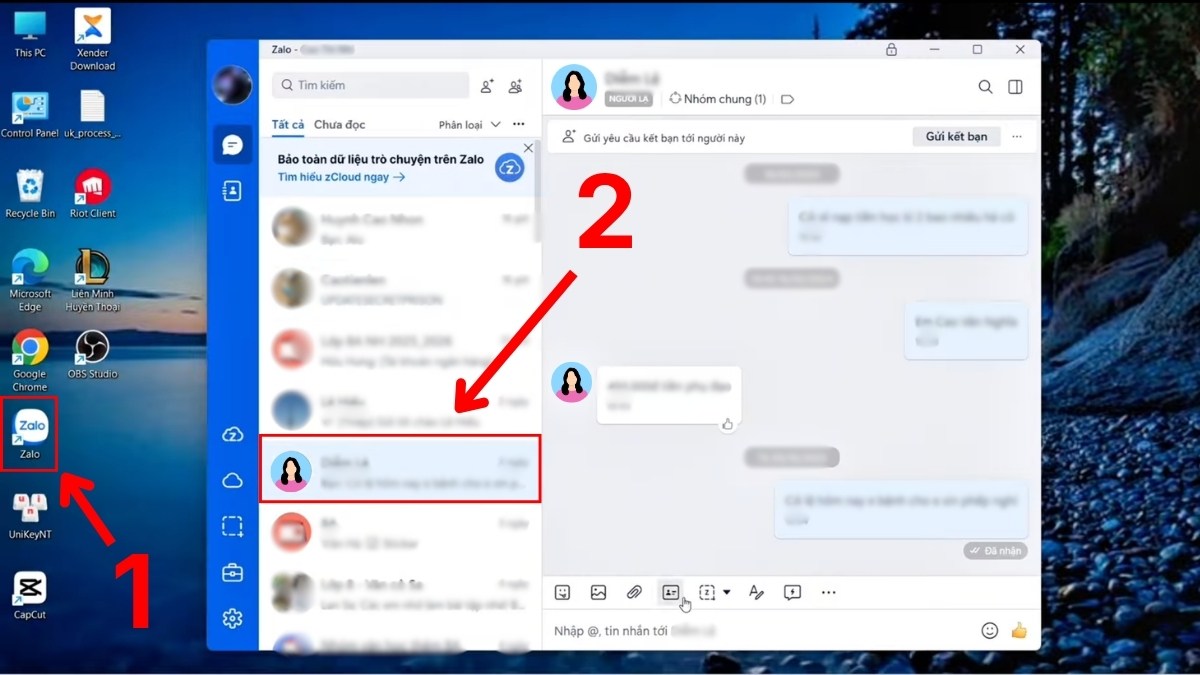1200x675 pixels.
Task: Expand the Phân loại dropdown
Action: pyautogui.click(x=470, y=125)
